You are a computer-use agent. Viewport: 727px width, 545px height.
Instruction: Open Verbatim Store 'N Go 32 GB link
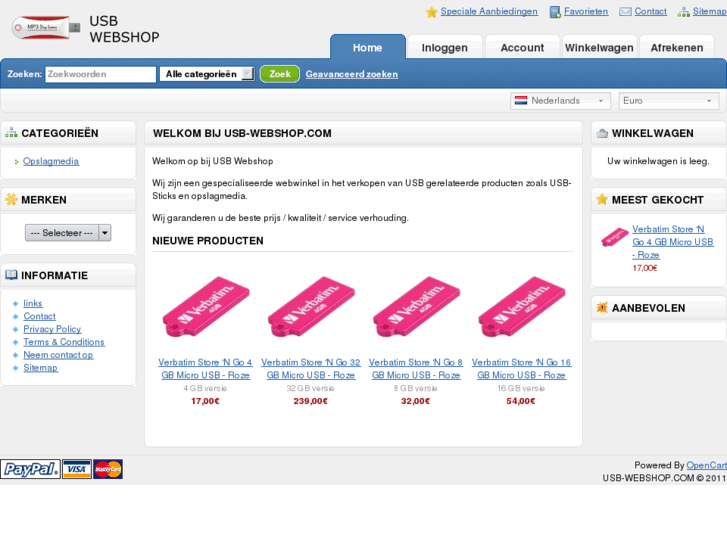pos(311,369)
